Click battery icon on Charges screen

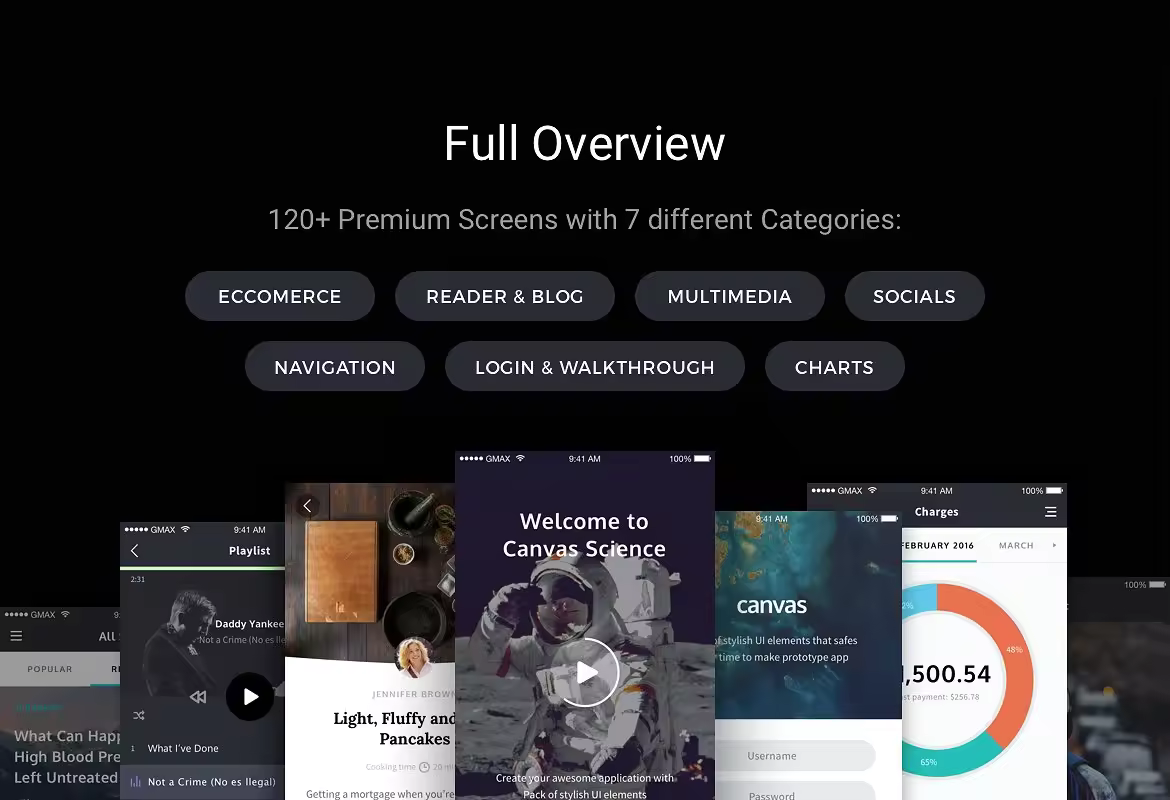pyautogui.click(x=1054, y=490)
